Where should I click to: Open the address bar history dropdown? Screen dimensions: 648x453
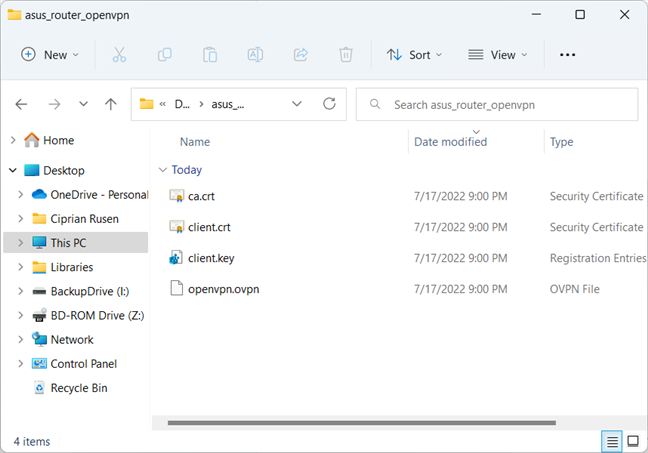pos(297,103)
